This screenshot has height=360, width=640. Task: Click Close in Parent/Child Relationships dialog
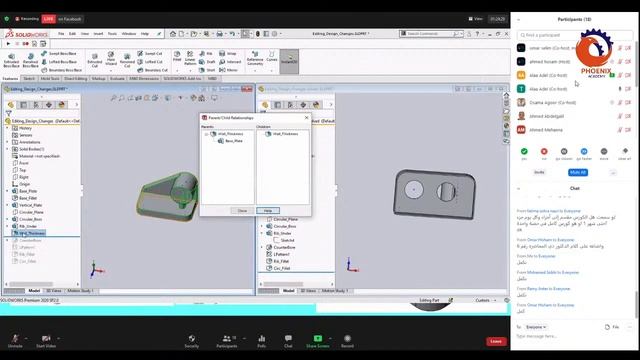click(242, 211)
